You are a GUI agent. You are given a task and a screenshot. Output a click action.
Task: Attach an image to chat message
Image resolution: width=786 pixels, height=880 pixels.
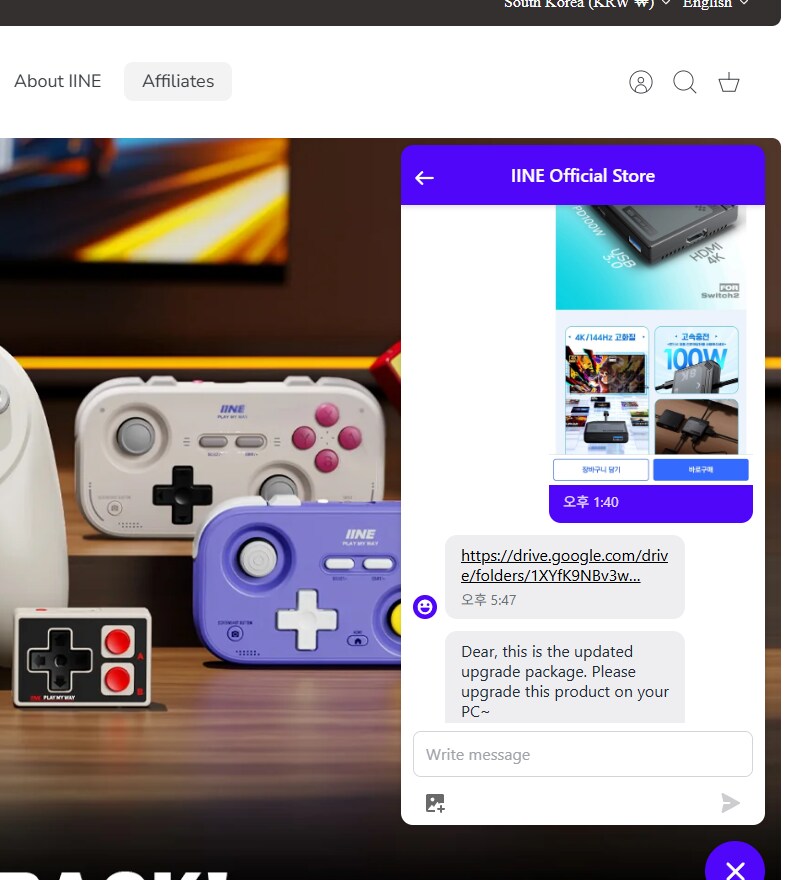pyautogui.click(x=435, y=803)
